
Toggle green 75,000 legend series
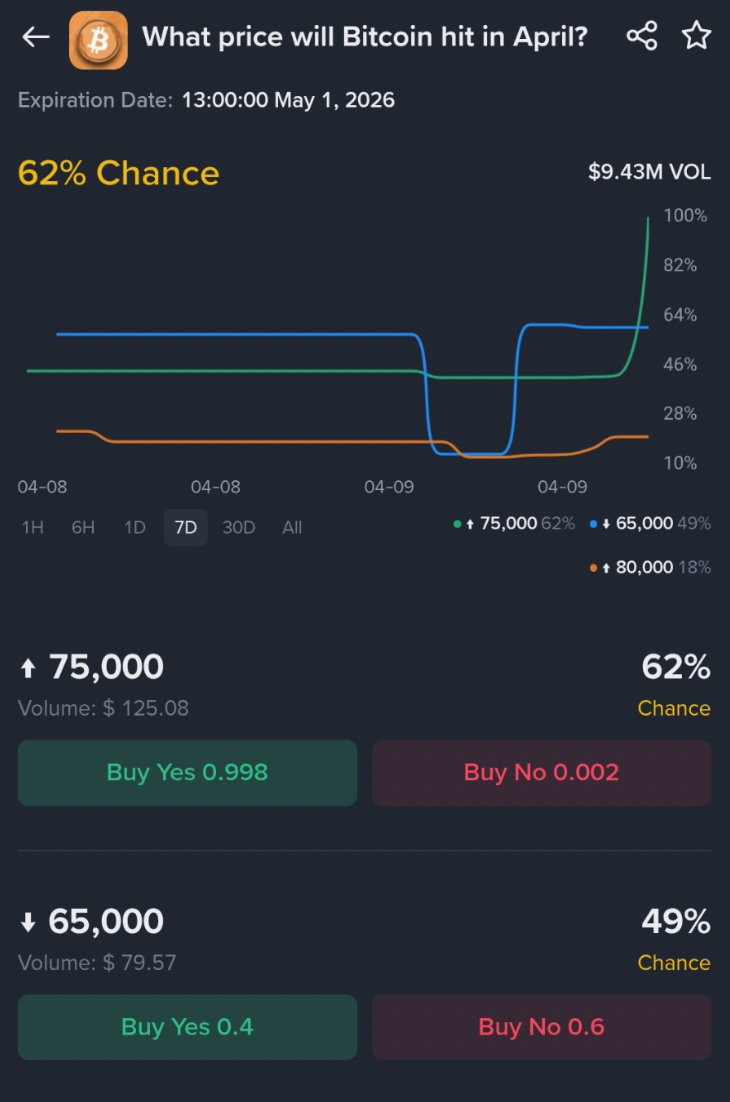513,523
